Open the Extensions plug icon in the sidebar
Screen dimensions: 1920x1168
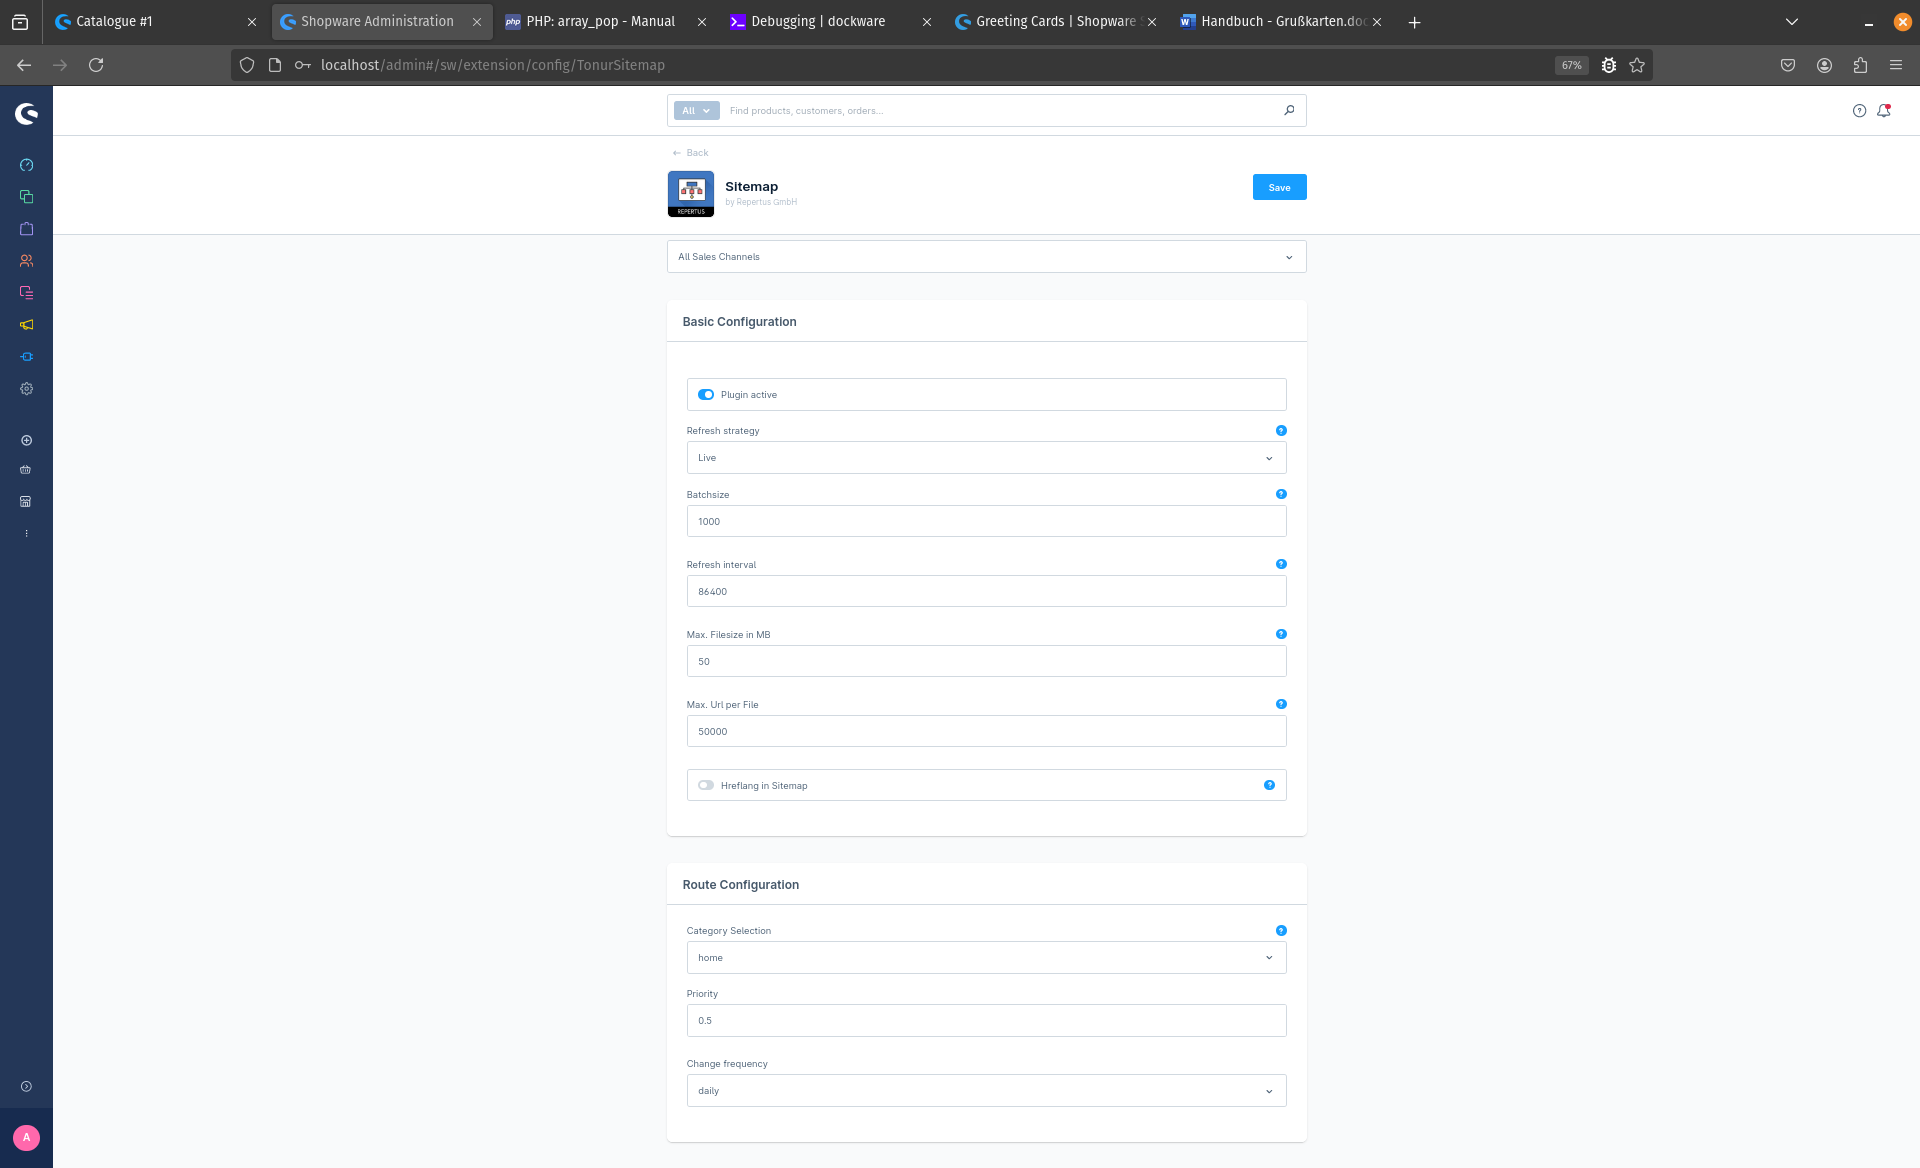(x=26, y=357)
